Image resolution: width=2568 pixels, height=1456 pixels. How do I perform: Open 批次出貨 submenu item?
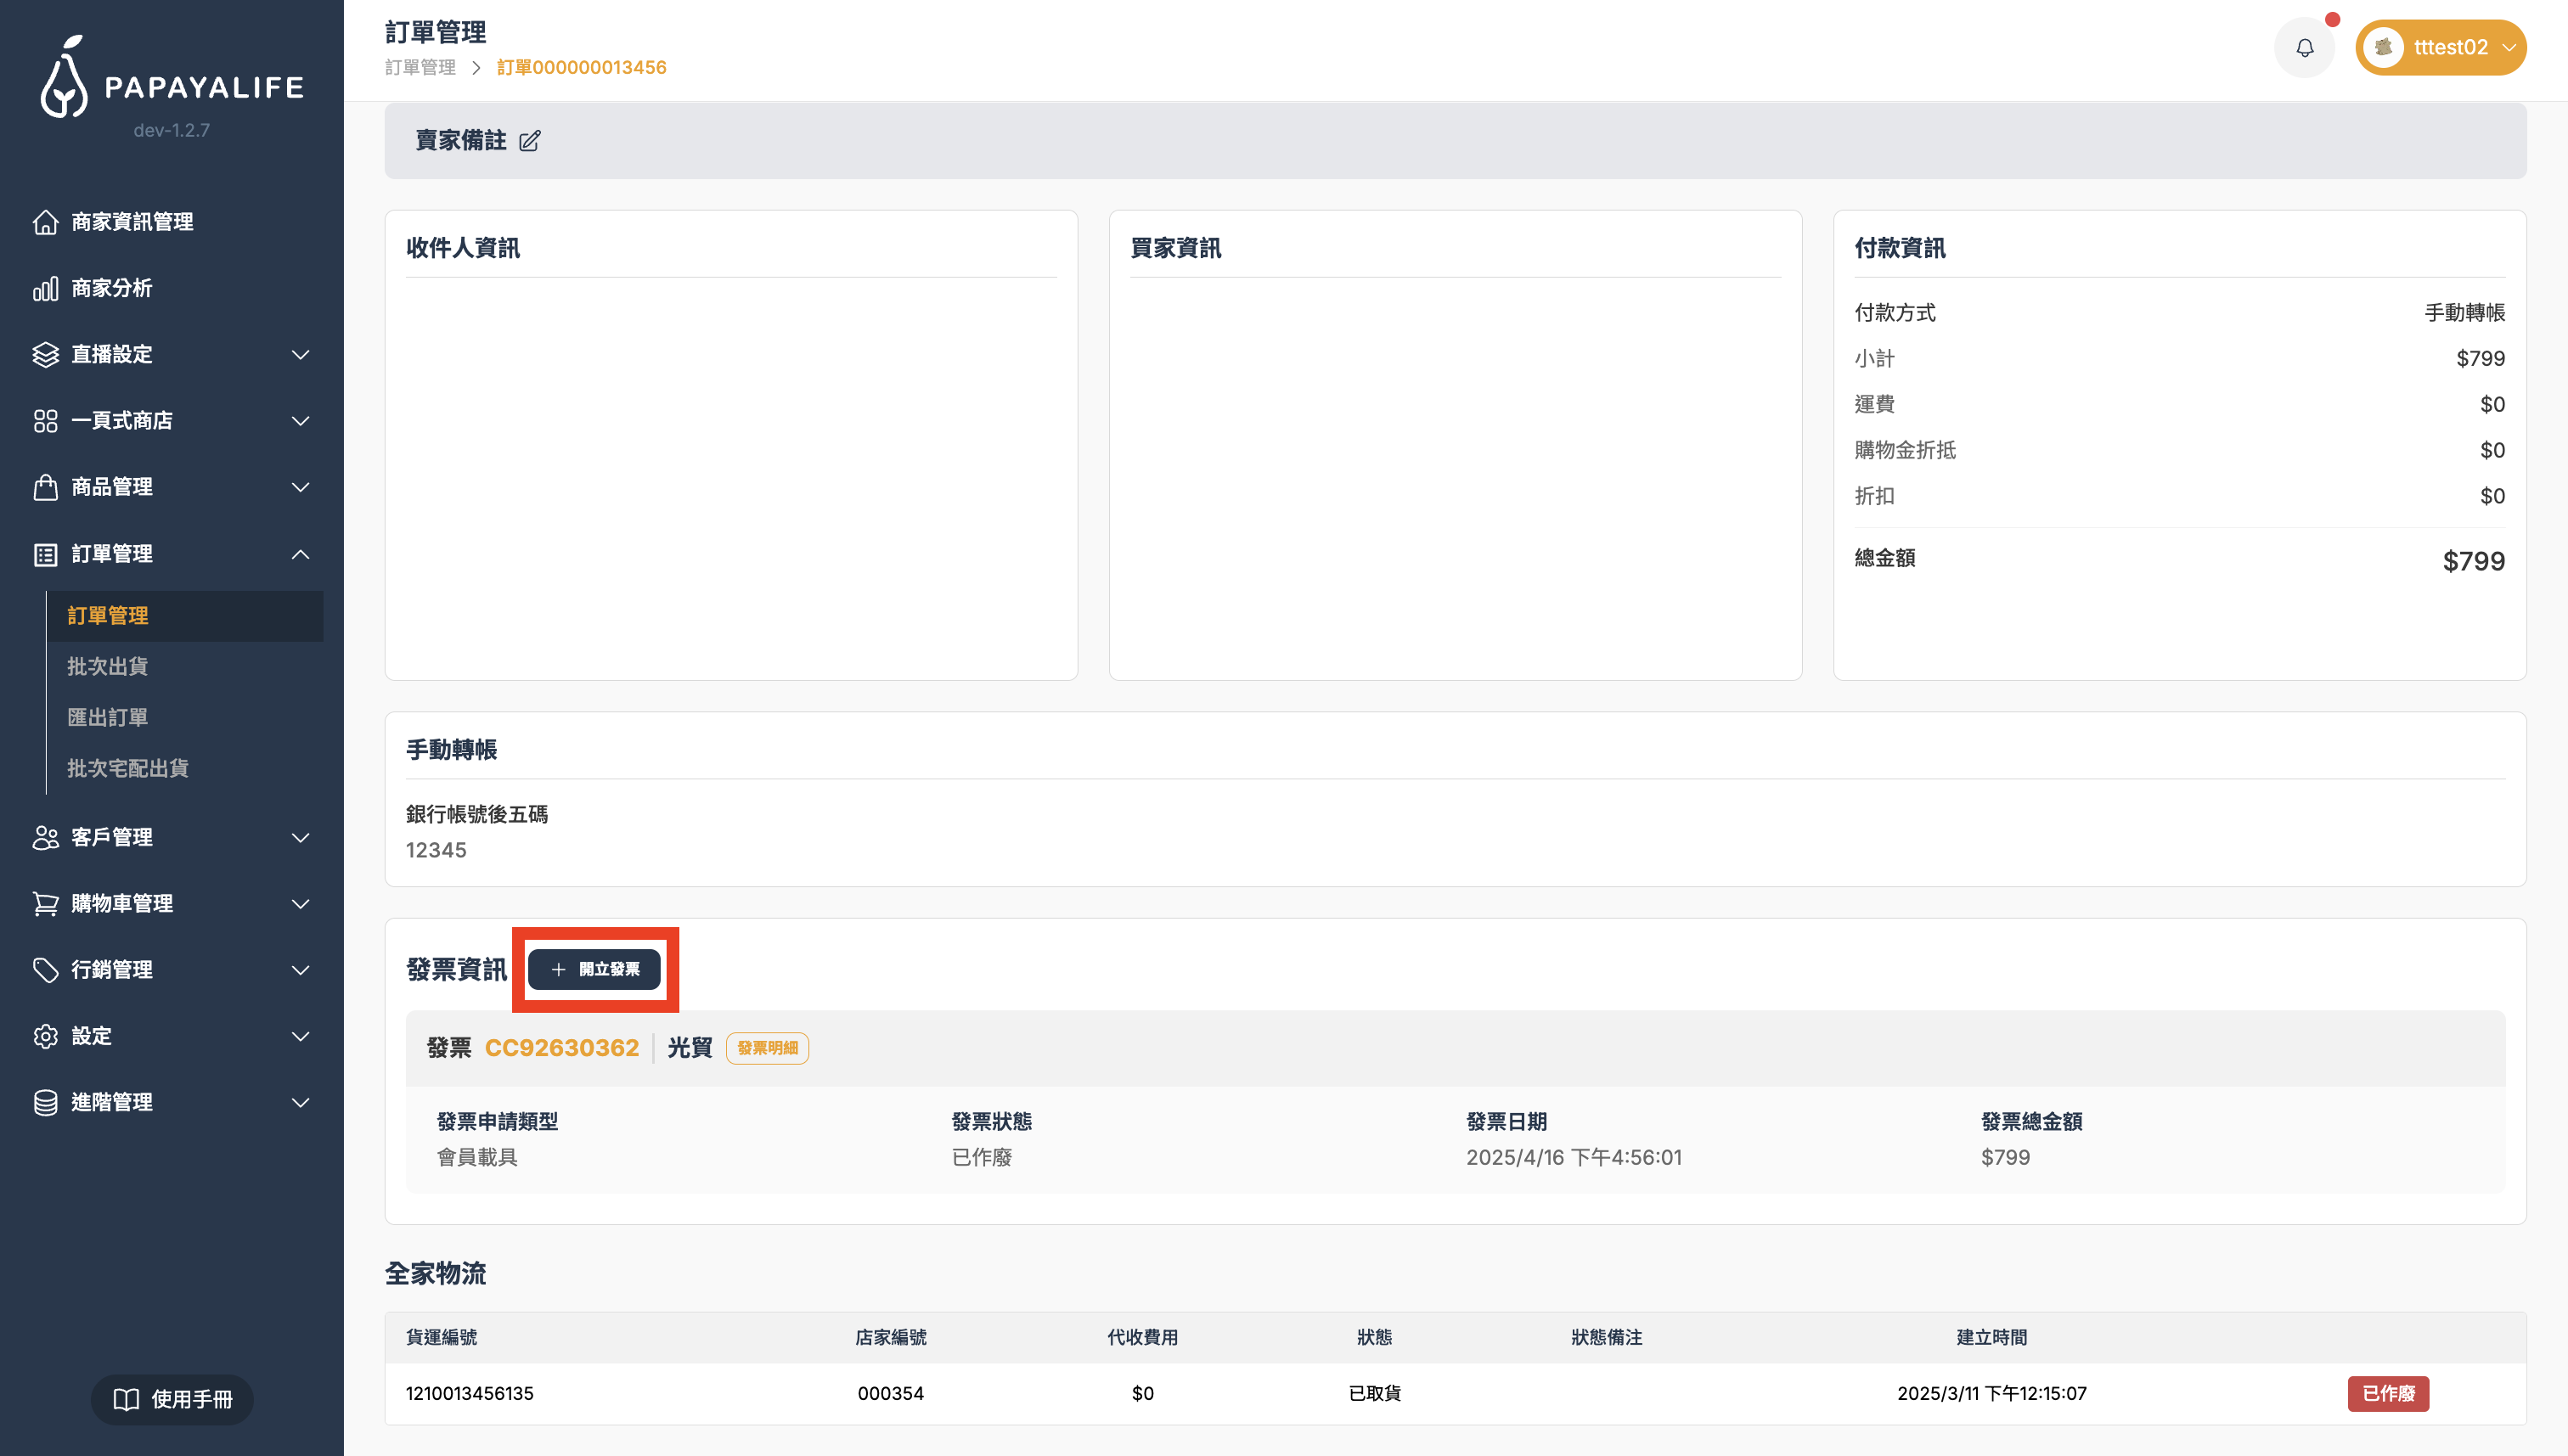pos(108,666)
